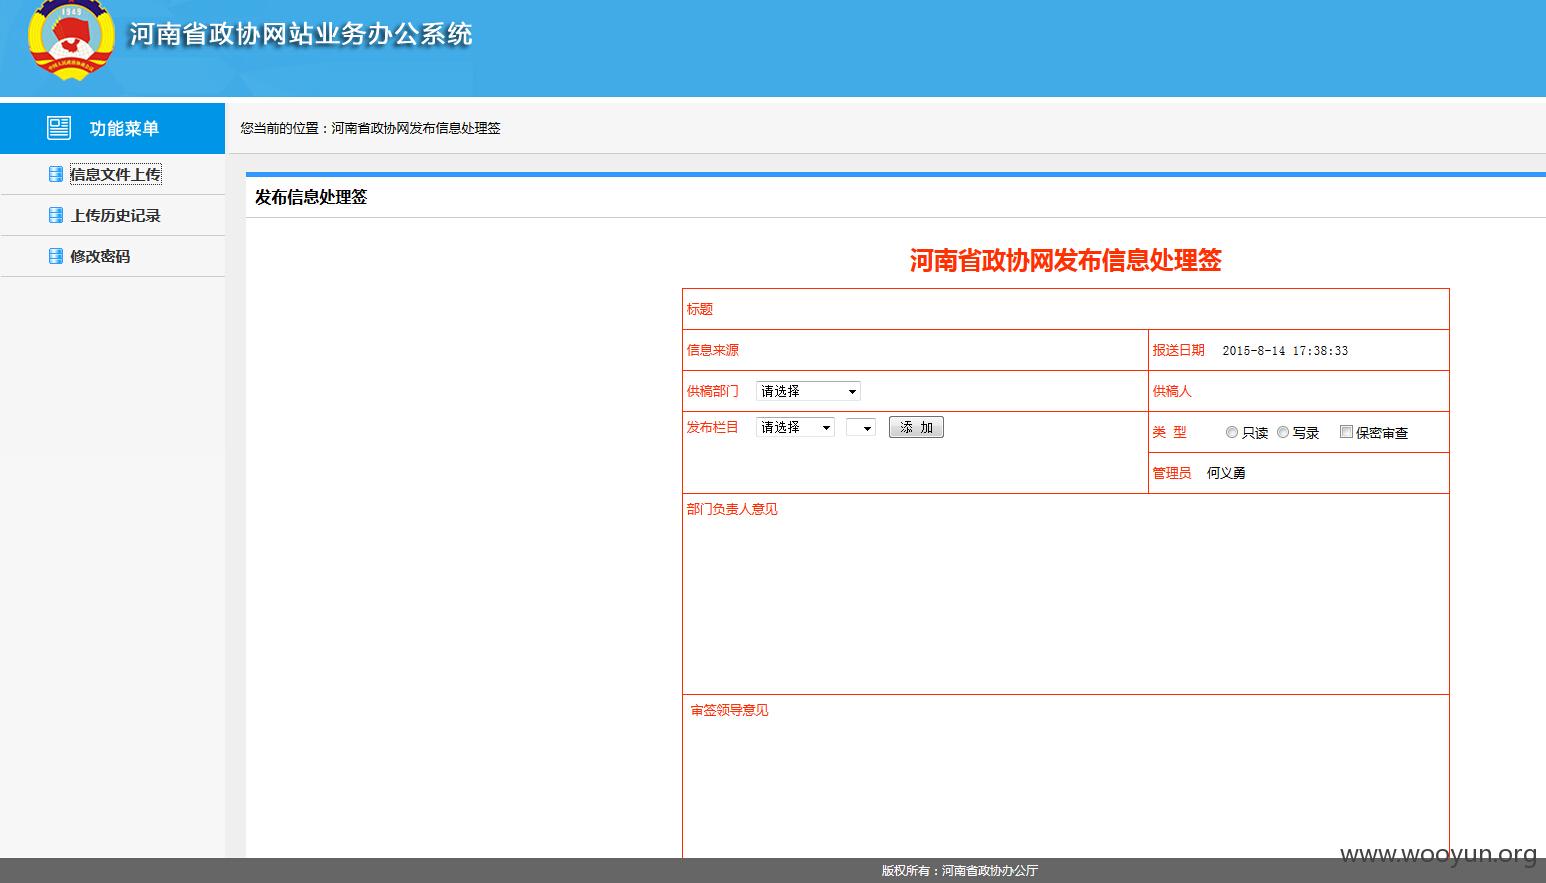Select the 写录 radio button
The width and height of the screenshot is (1546, 883).
click(x=1283, y=432)
